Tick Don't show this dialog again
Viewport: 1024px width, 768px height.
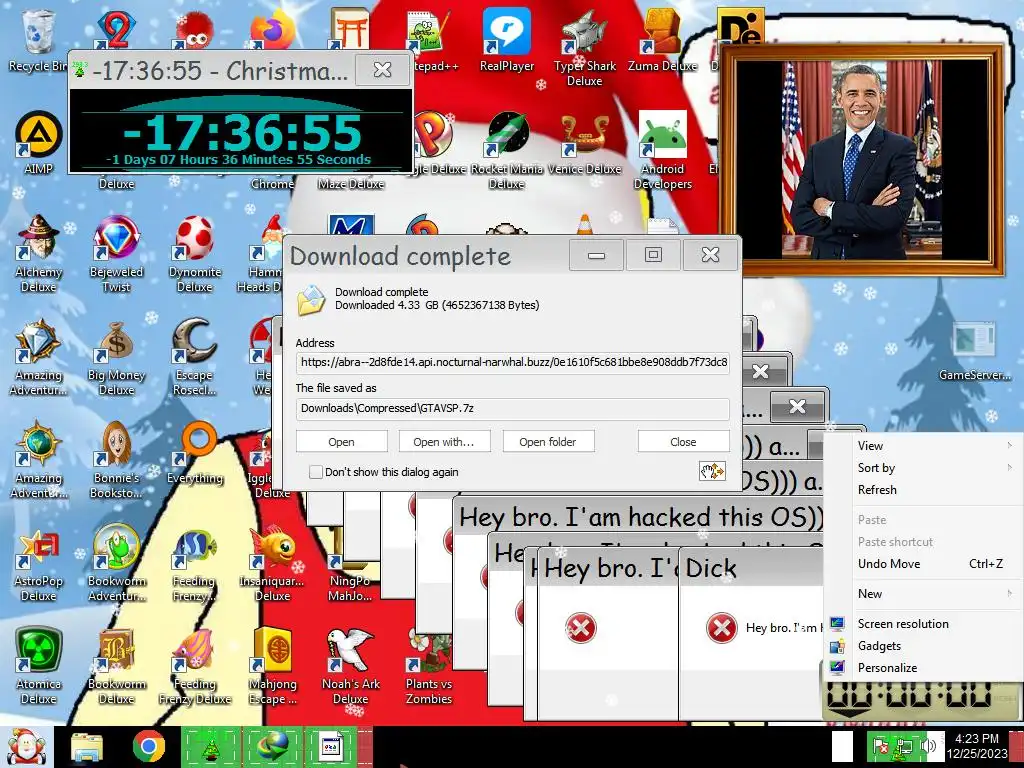pos(315,472)
